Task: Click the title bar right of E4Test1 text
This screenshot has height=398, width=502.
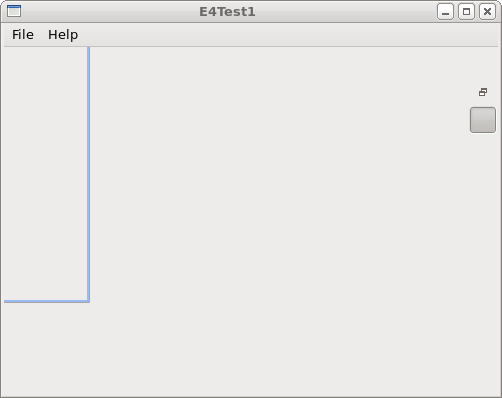Action: (346, 12)
